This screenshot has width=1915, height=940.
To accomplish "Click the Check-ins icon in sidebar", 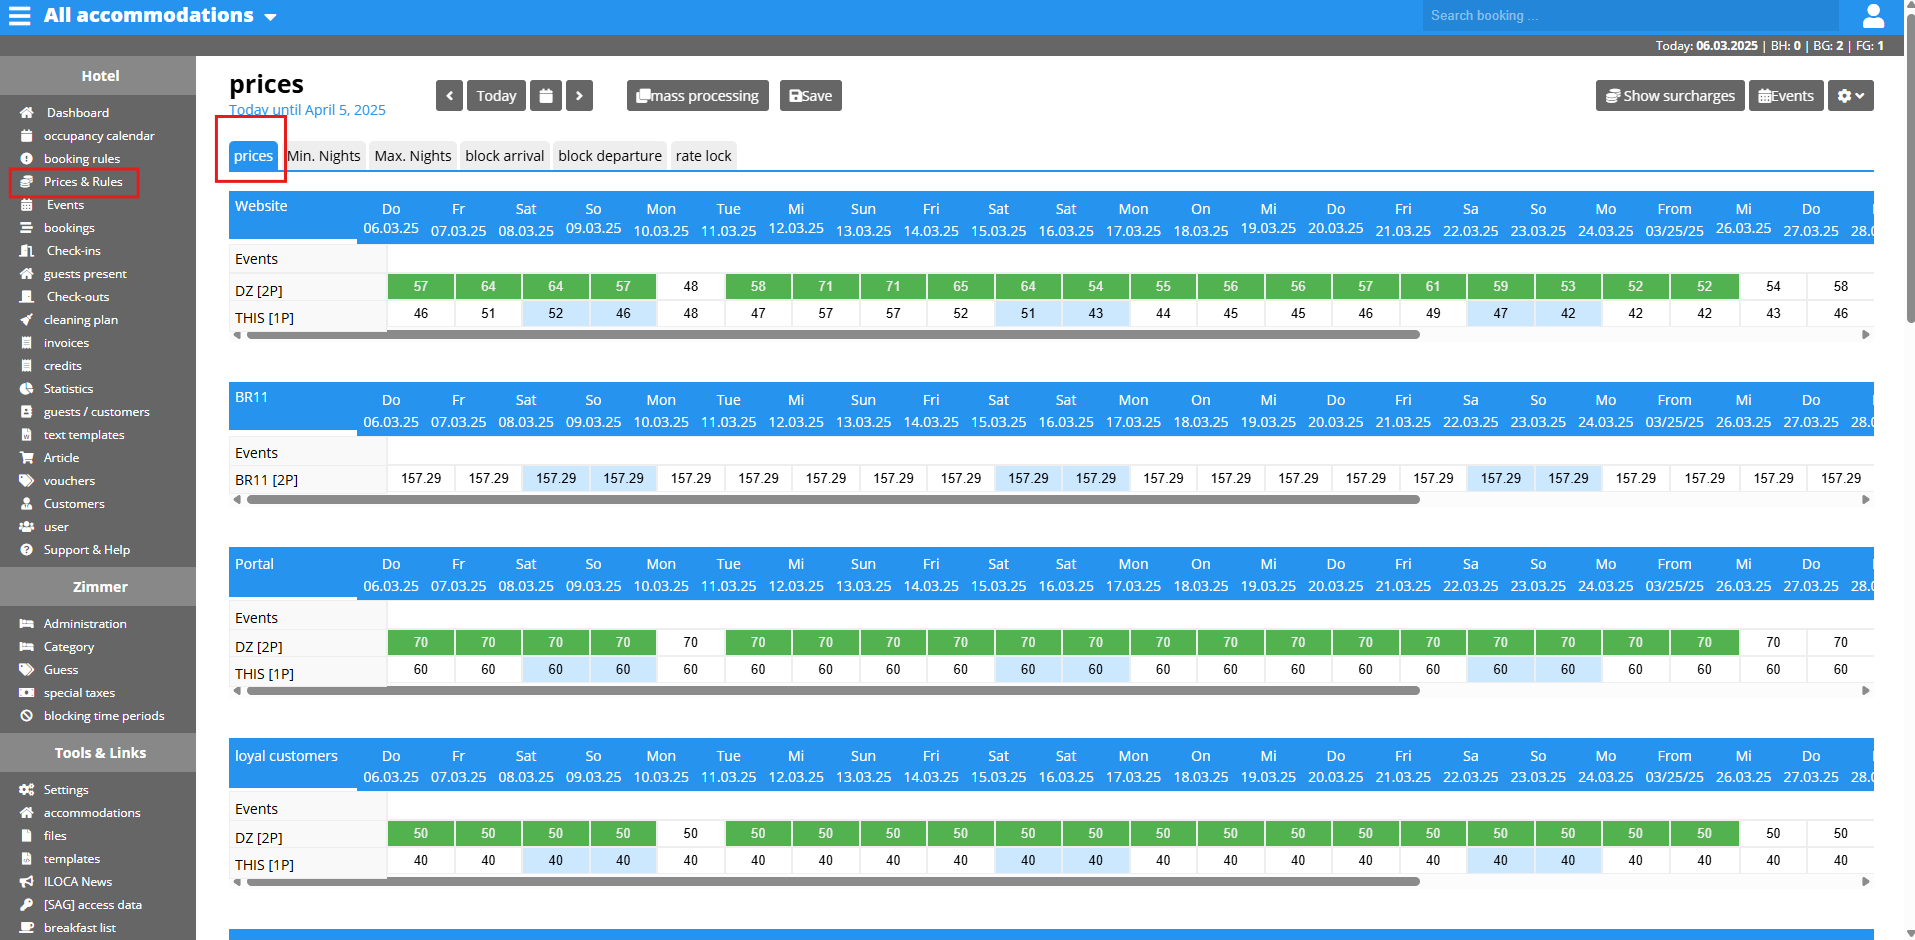I will (27, 251).
